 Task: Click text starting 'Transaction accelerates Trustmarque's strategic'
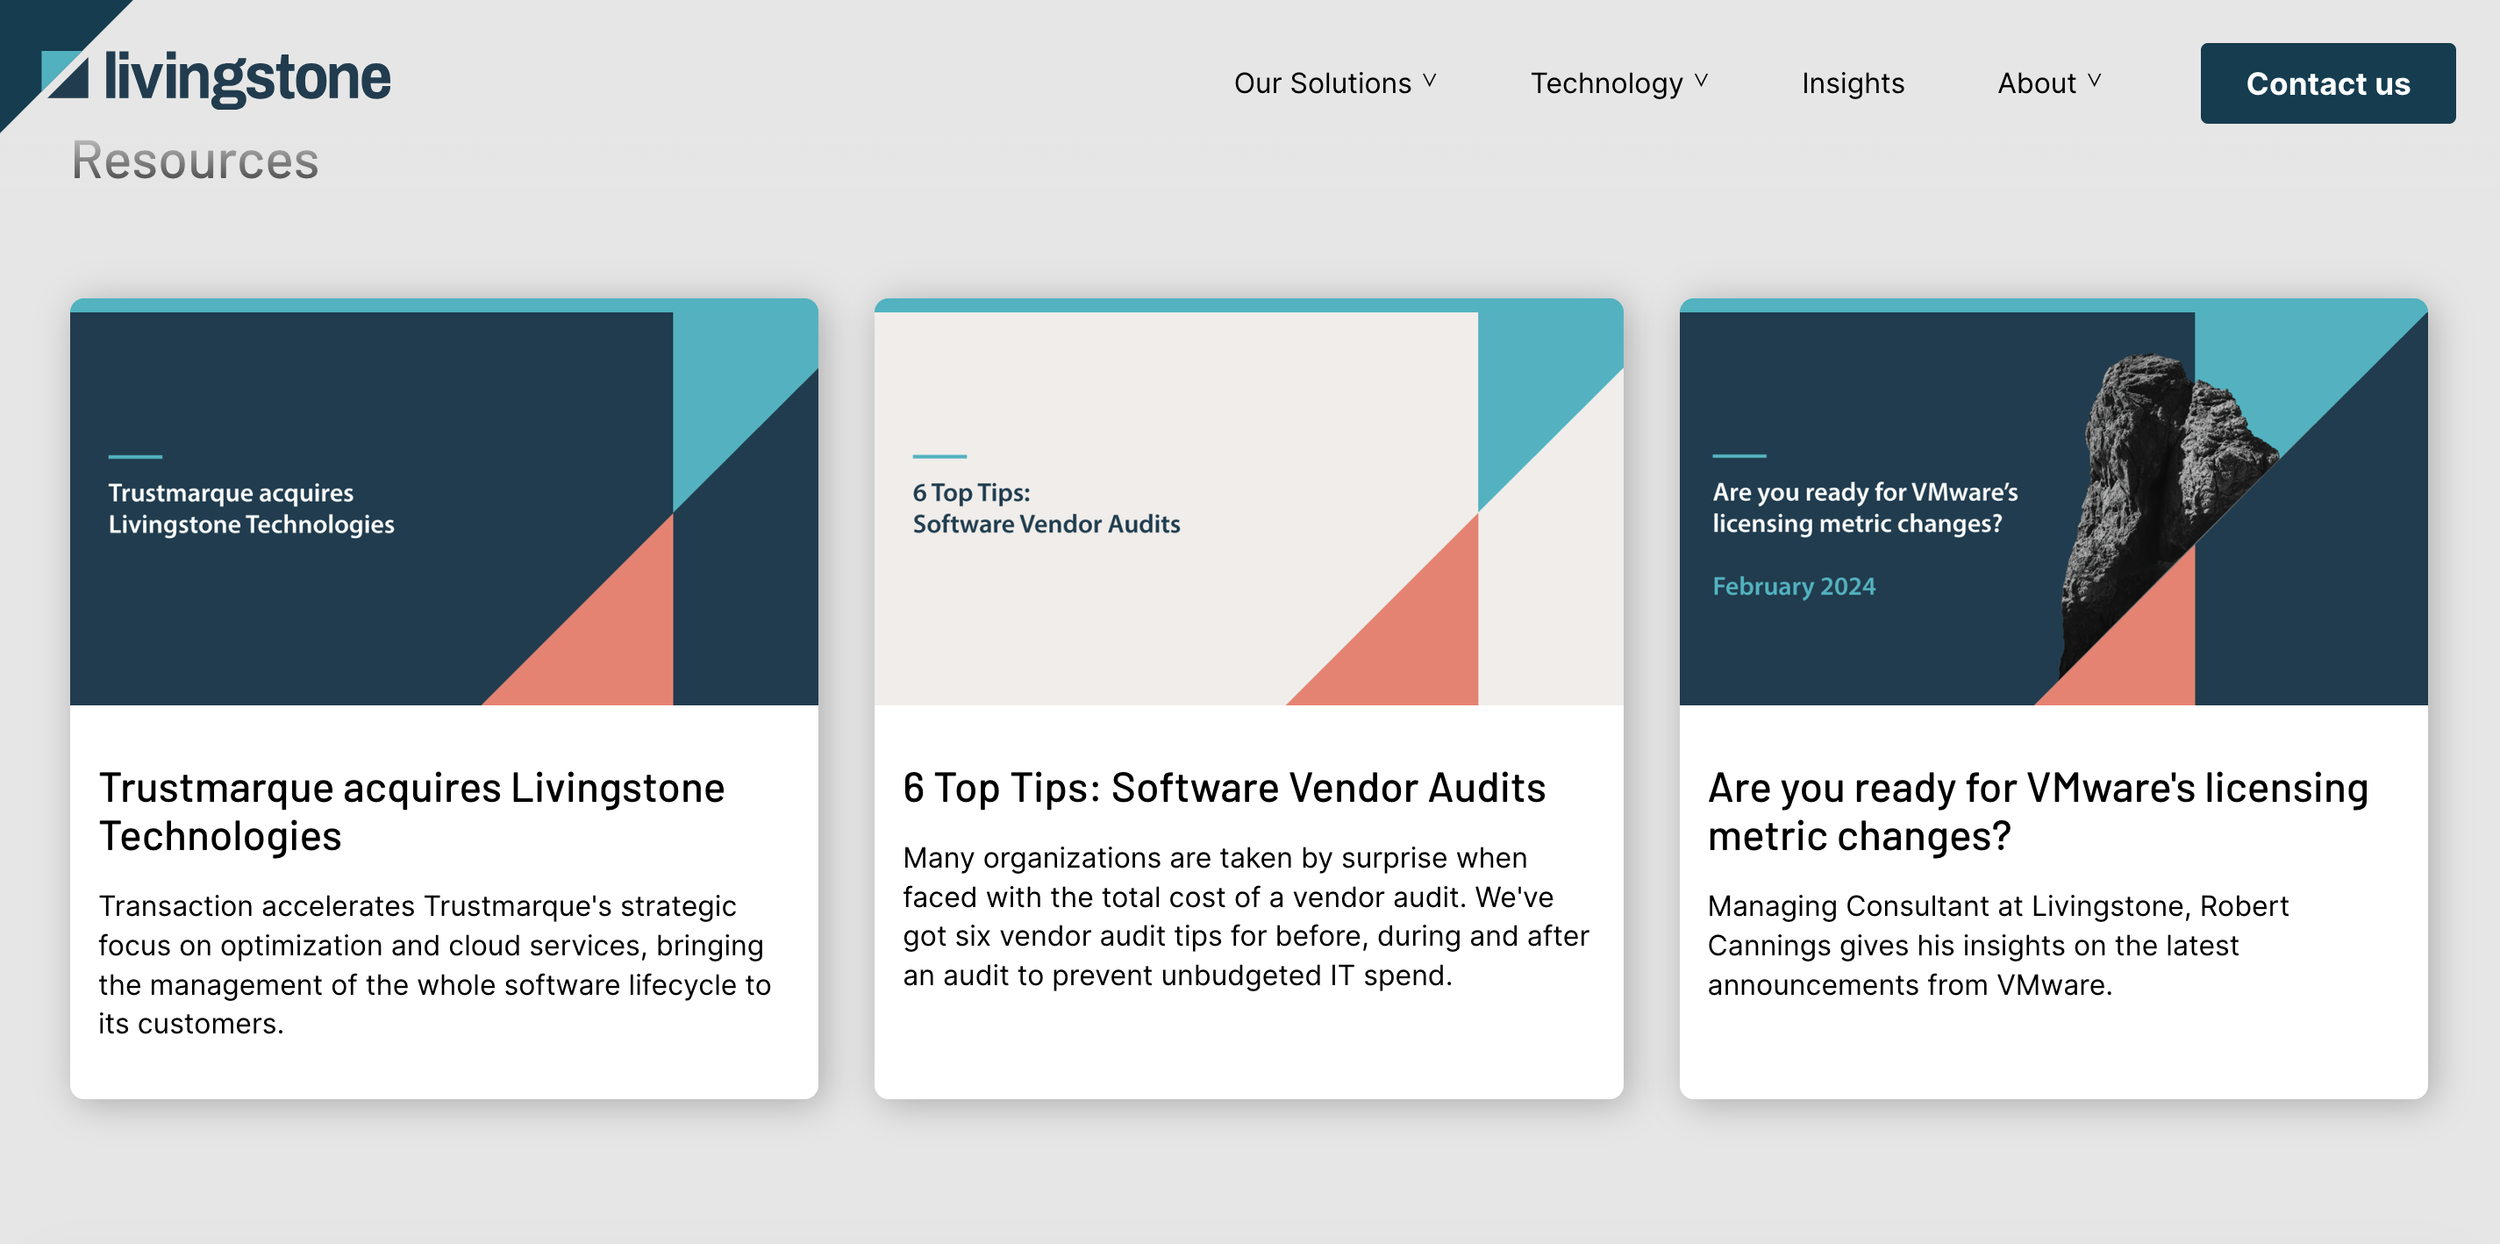[x=434, y=965]
